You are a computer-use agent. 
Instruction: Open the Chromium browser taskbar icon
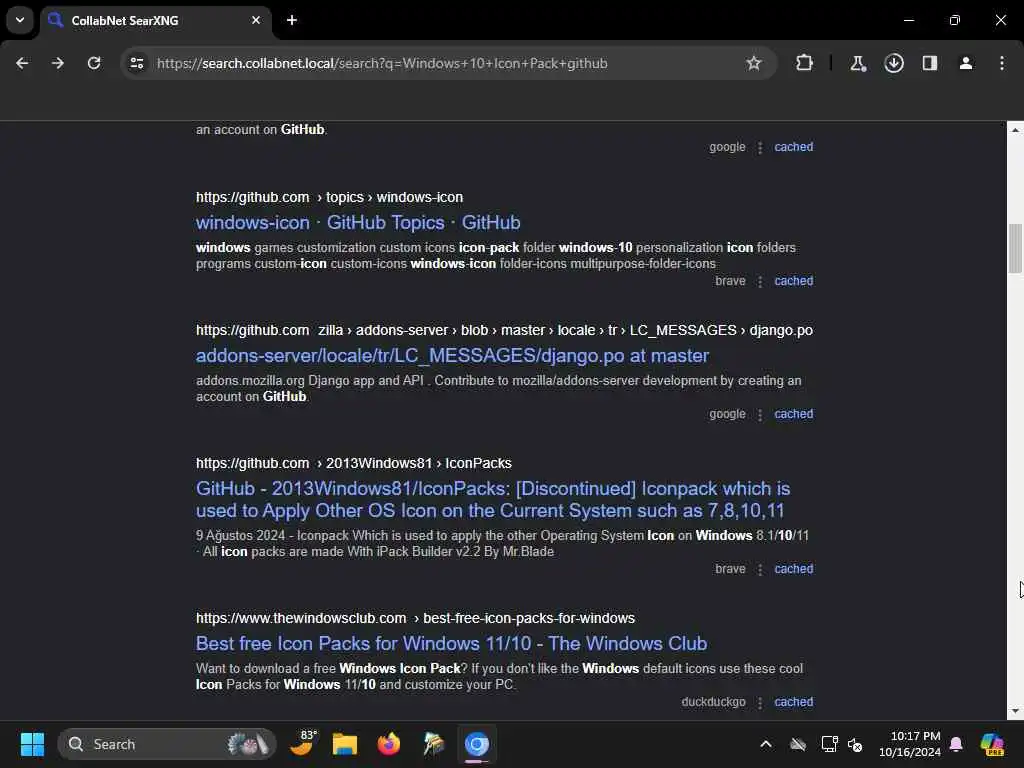(x=477, y=744)
